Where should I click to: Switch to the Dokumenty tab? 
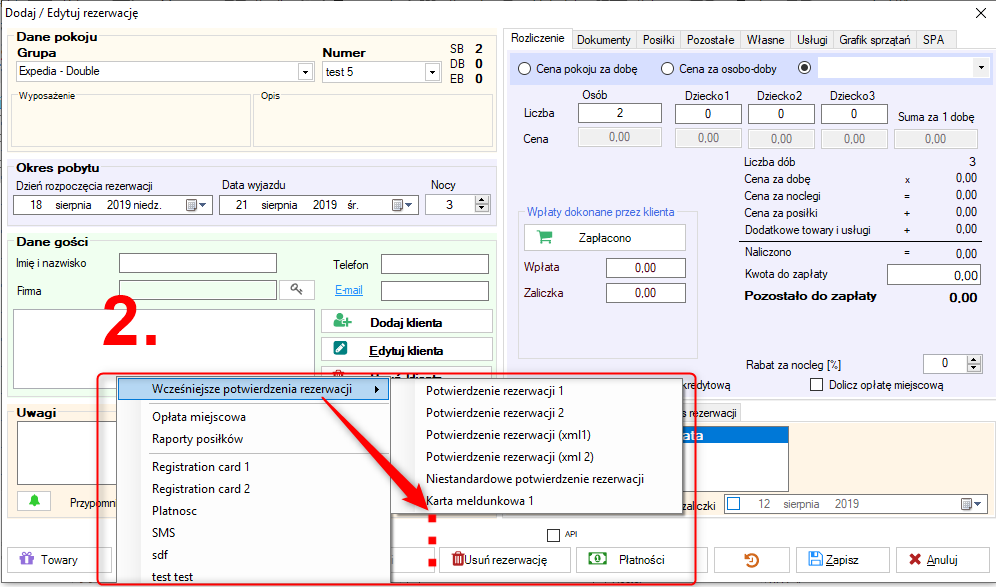pyautogui.click(x=603, y=39)
